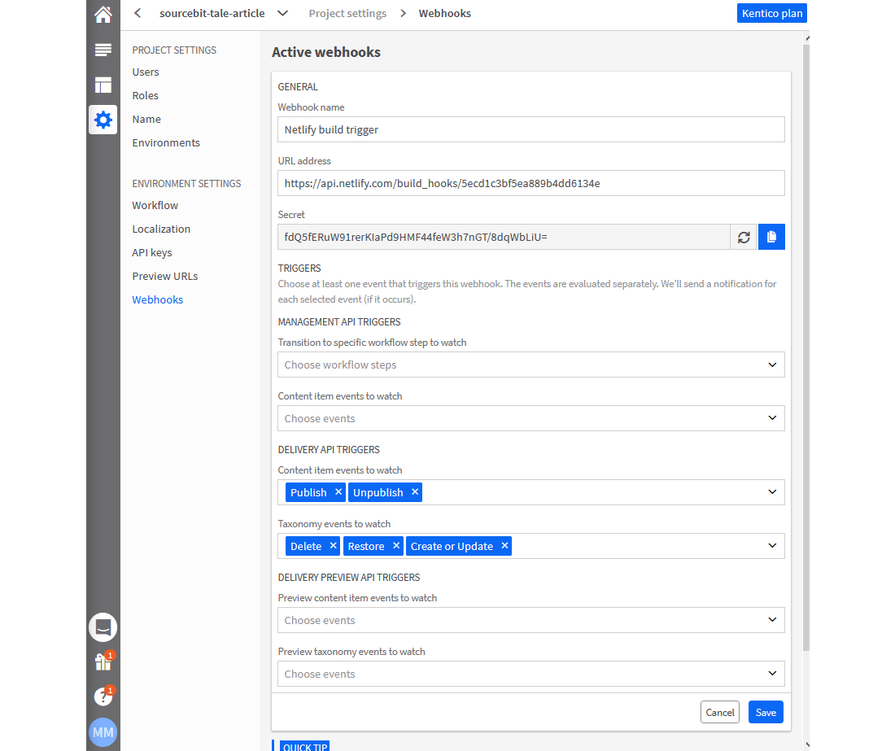
Task: Click the Webhook name input field
Action: click(x=530, y=130)
